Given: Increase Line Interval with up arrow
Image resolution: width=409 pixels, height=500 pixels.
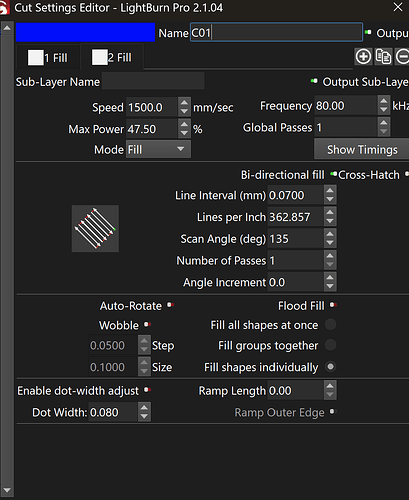Looking at the screenshot, I should 330,191.
